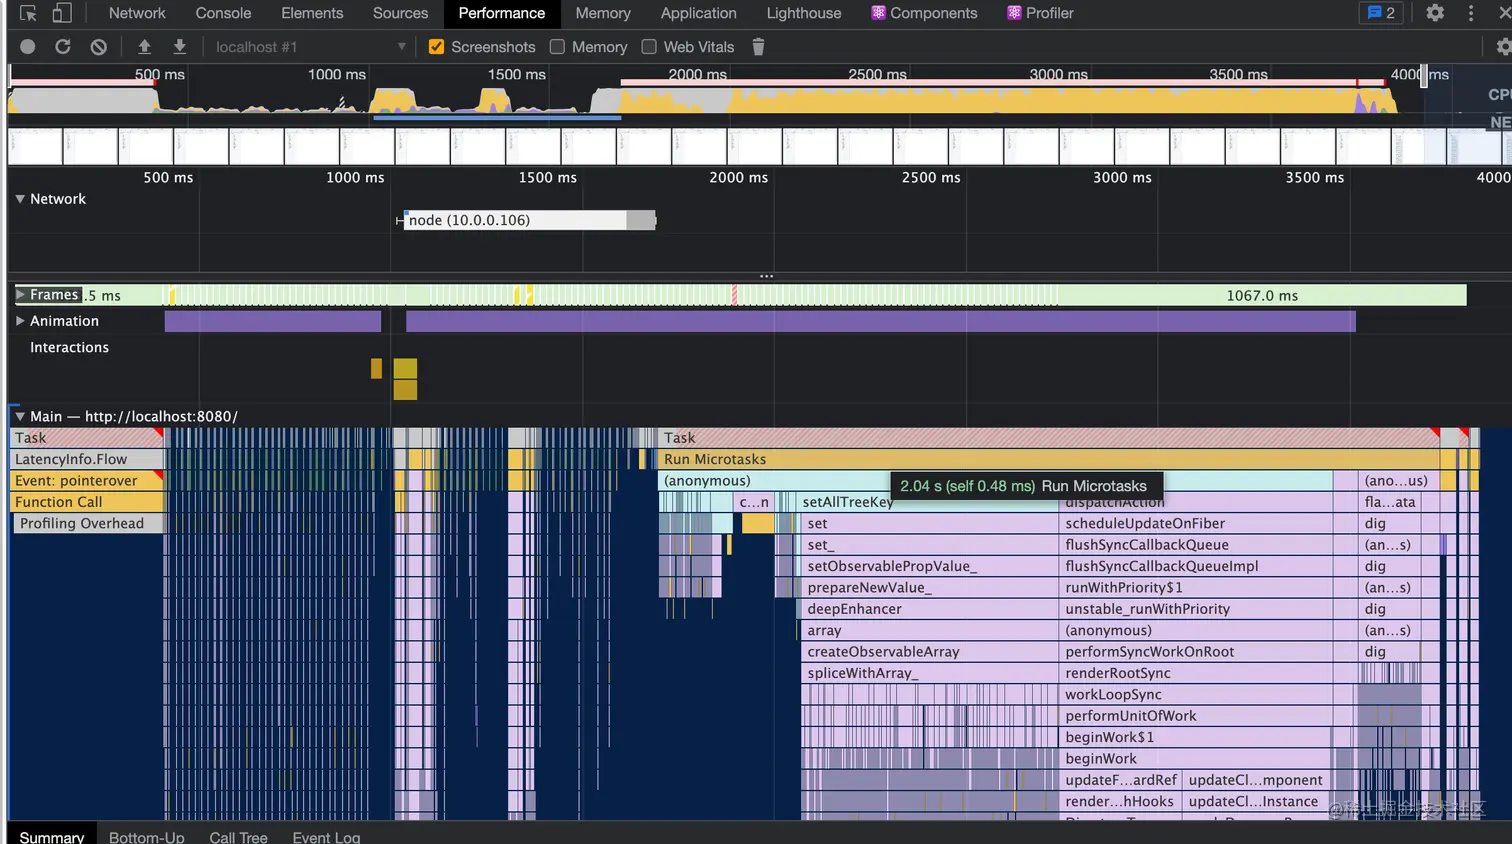The width and height of the screenshot is (1512, 844).
Task: Select the scheduleUpdateOnFiber flame entry
Action: coord(1195,523)
